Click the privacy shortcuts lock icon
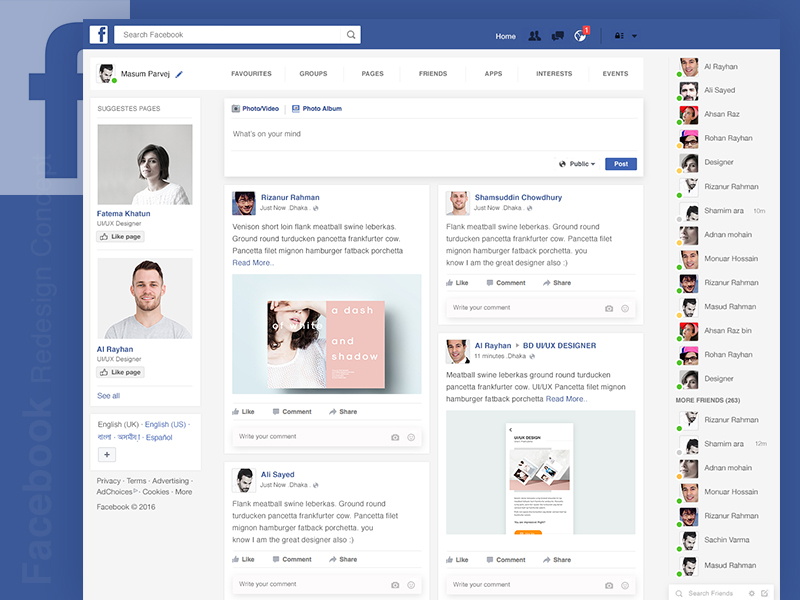This screenshot has height=600, width=800. [x=619, y=36]
